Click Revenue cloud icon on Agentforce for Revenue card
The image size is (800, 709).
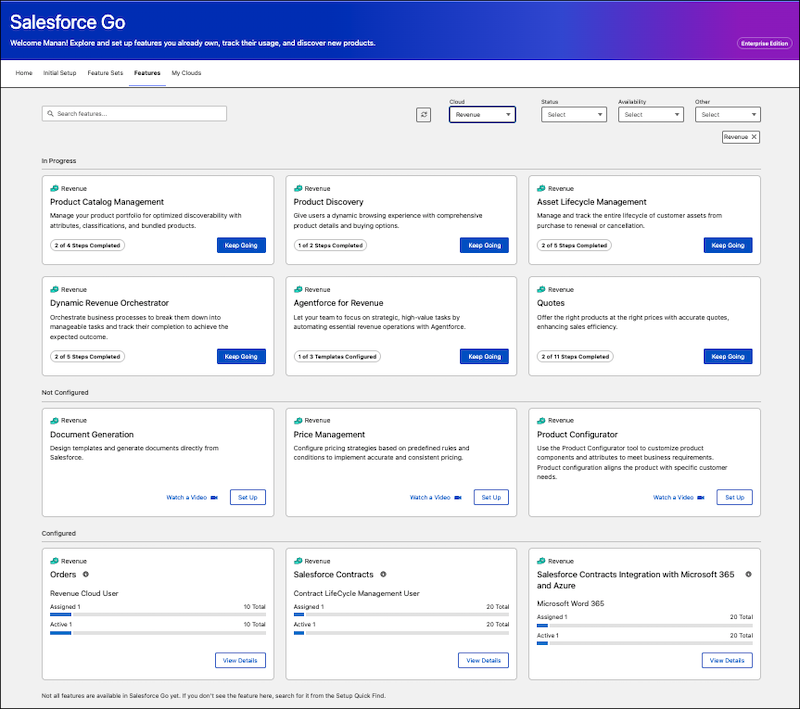click(x=298, y=290)
